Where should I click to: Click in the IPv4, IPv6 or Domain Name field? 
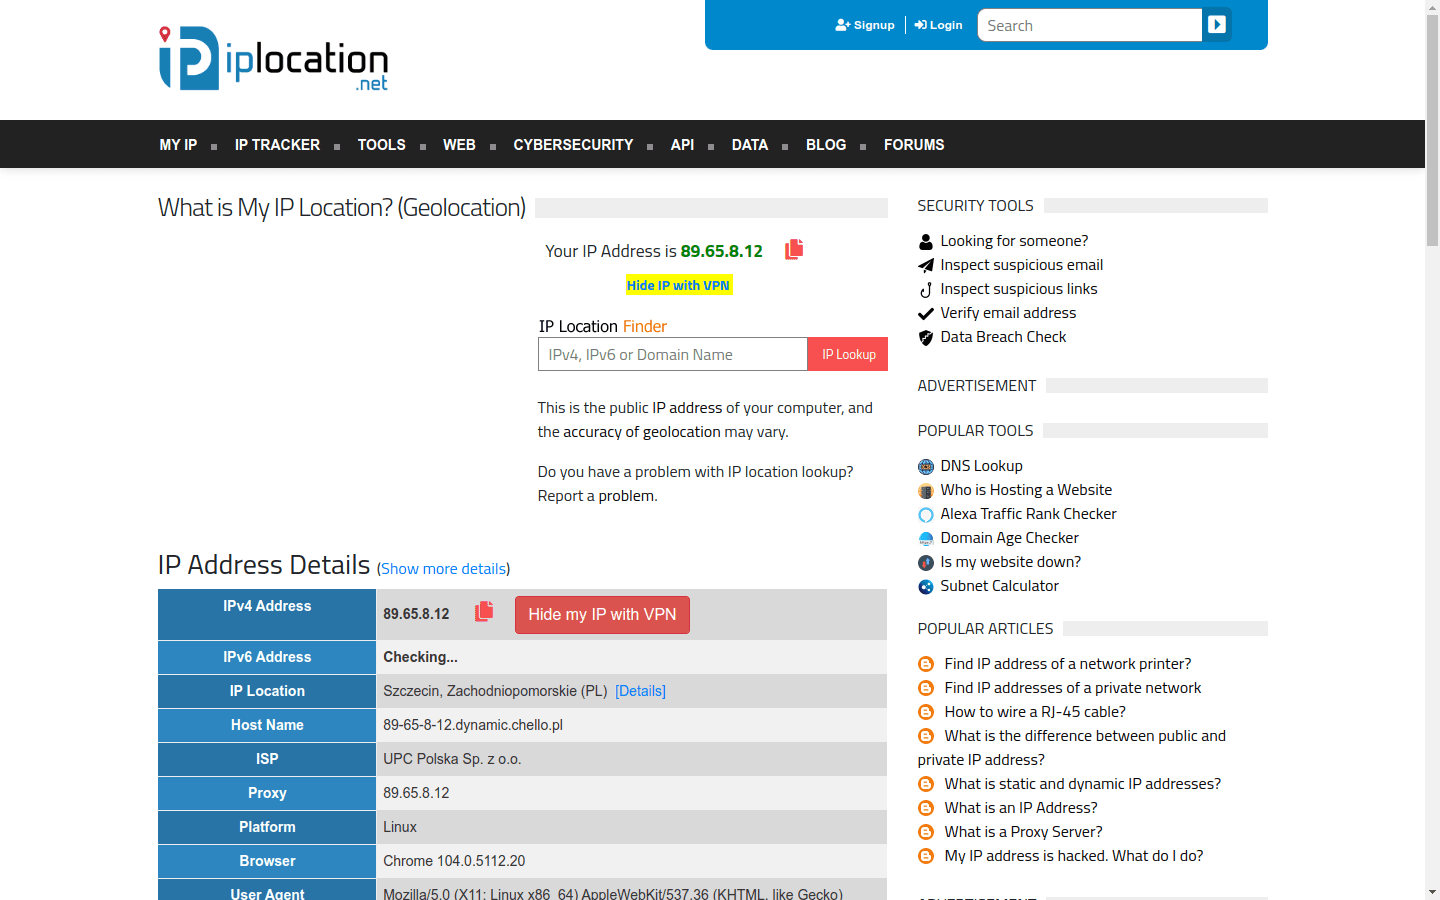pos(672,353)
